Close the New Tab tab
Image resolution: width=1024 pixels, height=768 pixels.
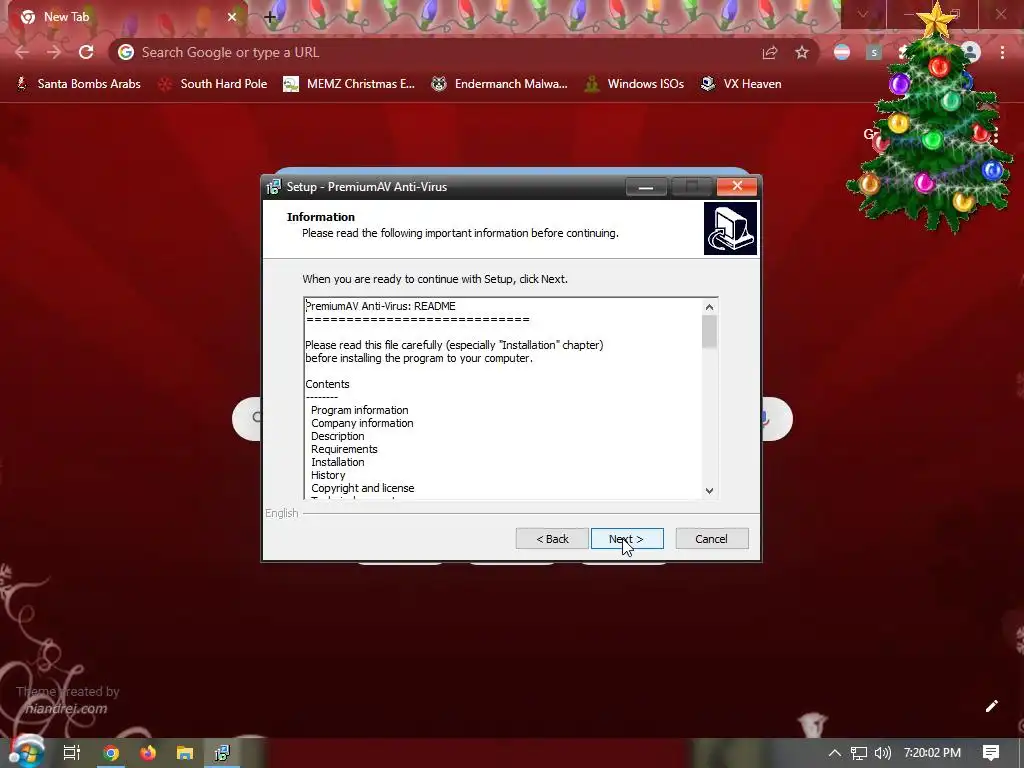pyautogui.click(x=232, y=17)
